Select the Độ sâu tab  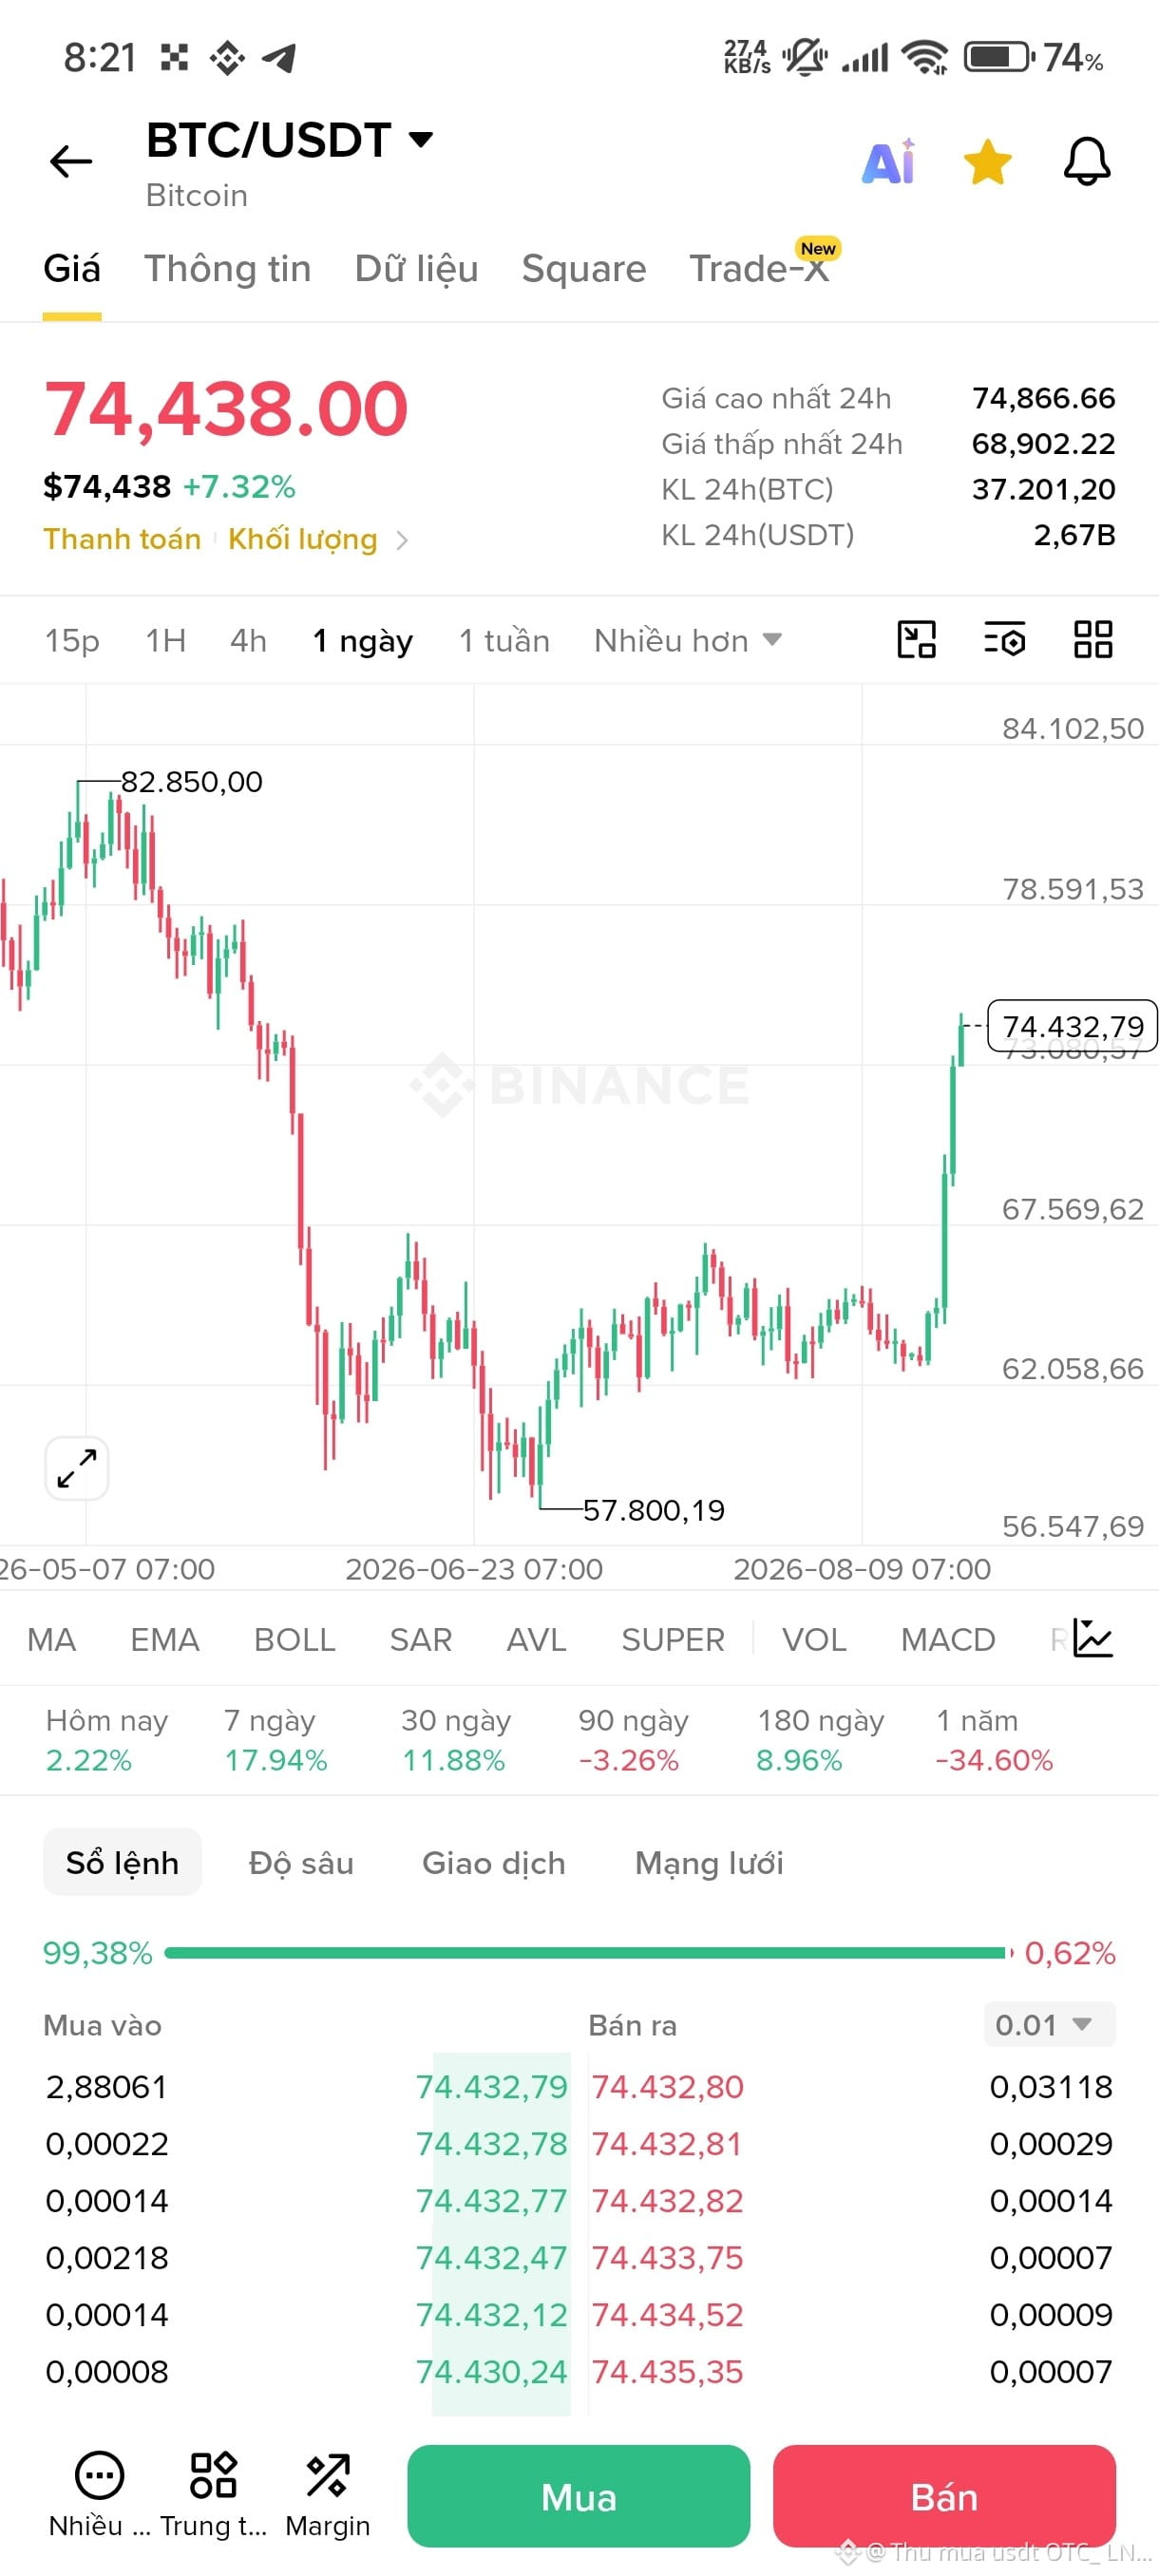point(301,1863)
